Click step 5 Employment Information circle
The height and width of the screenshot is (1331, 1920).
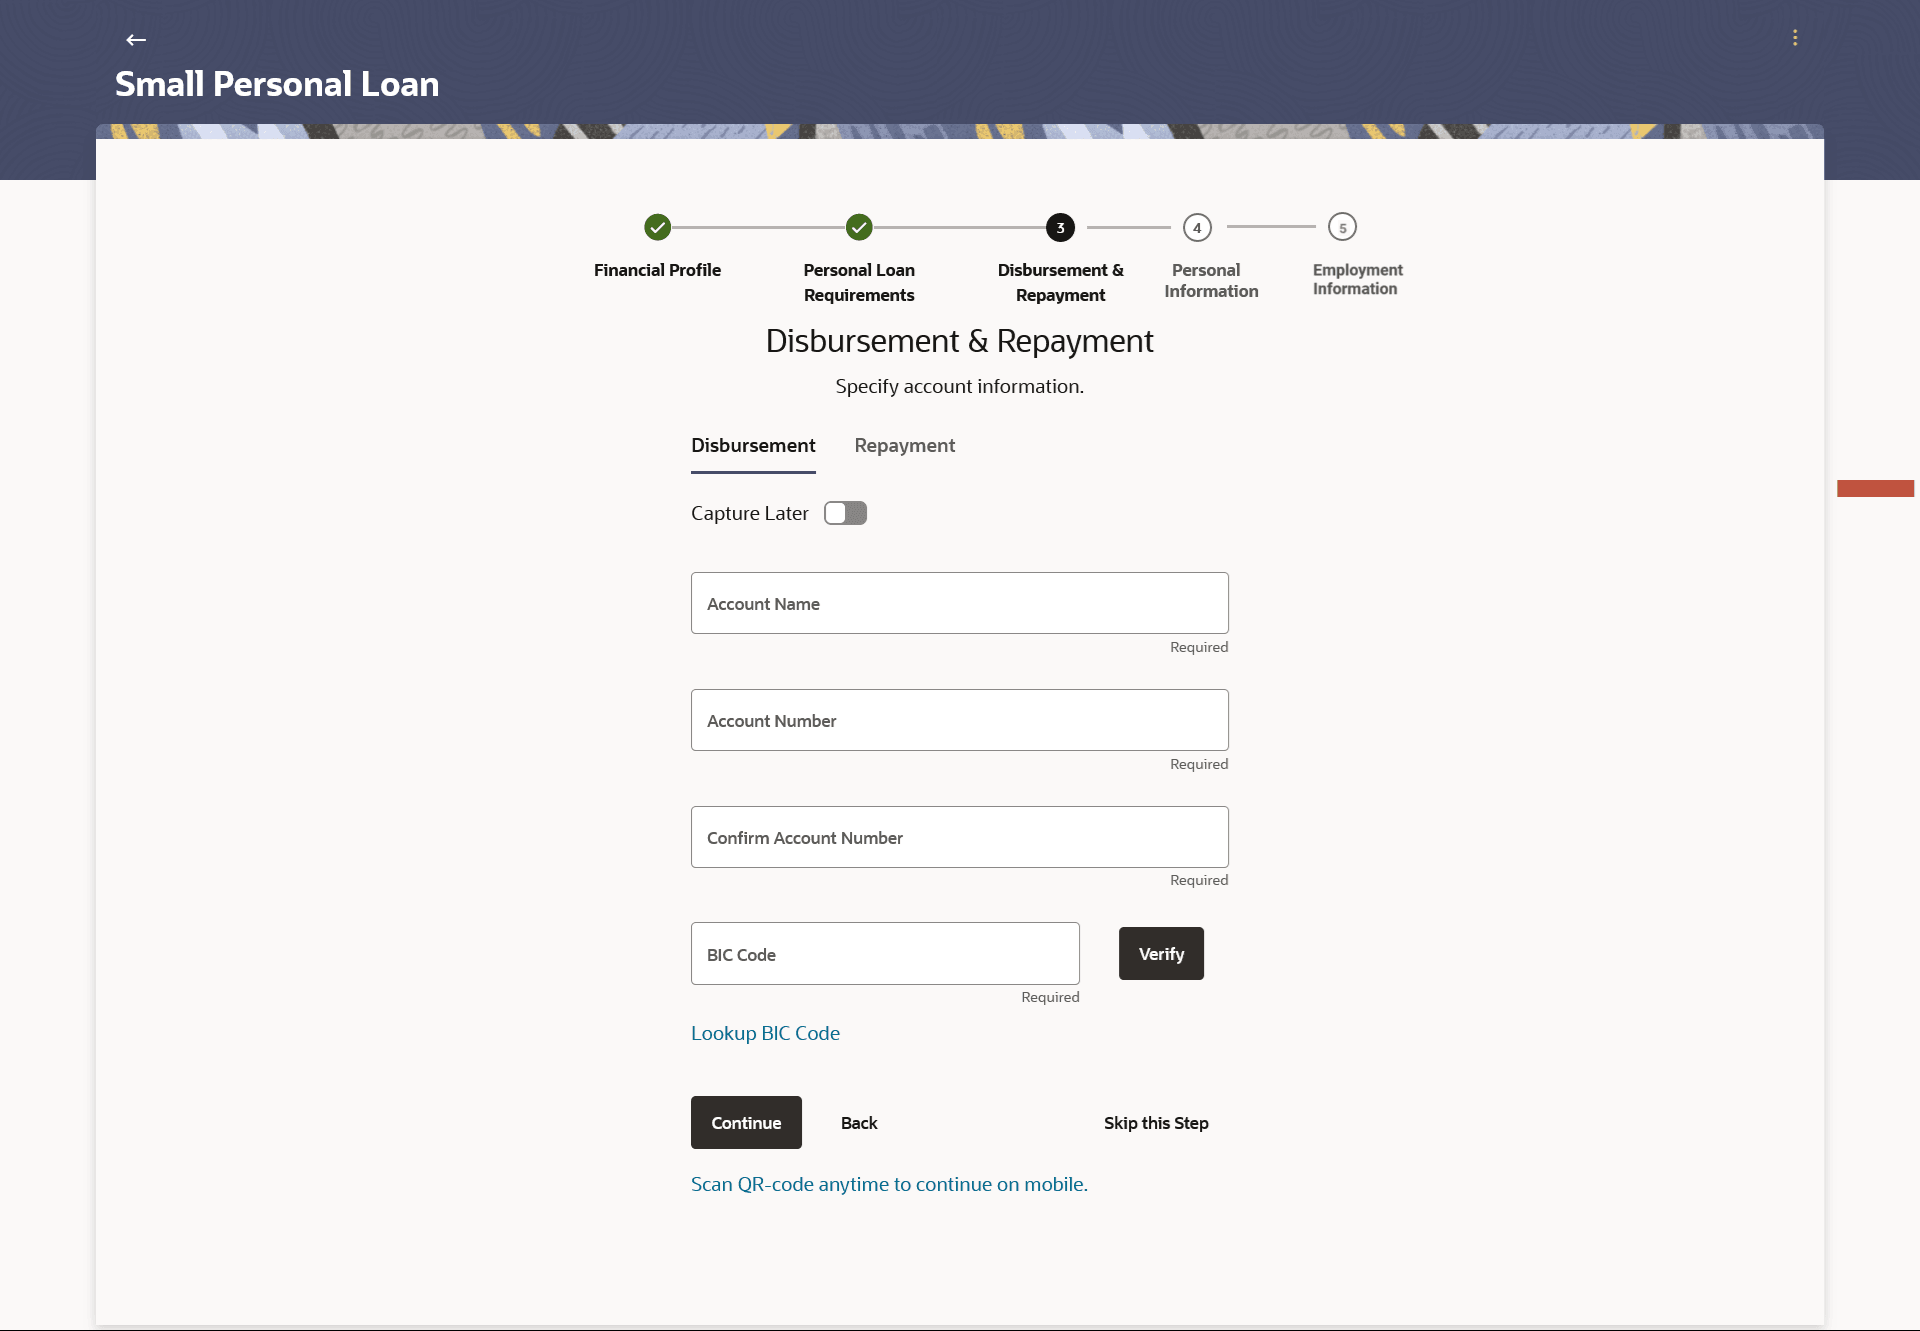tap(1342, 228)
